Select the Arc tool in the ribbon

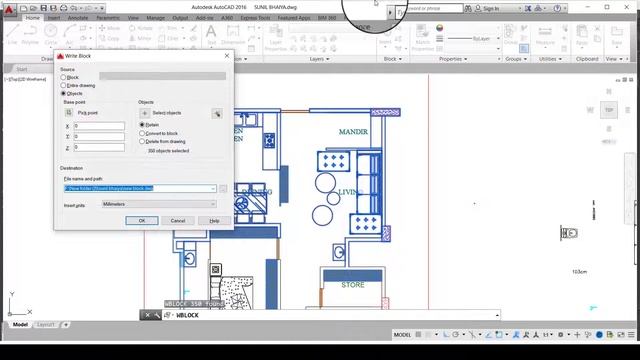pos(69,34)
